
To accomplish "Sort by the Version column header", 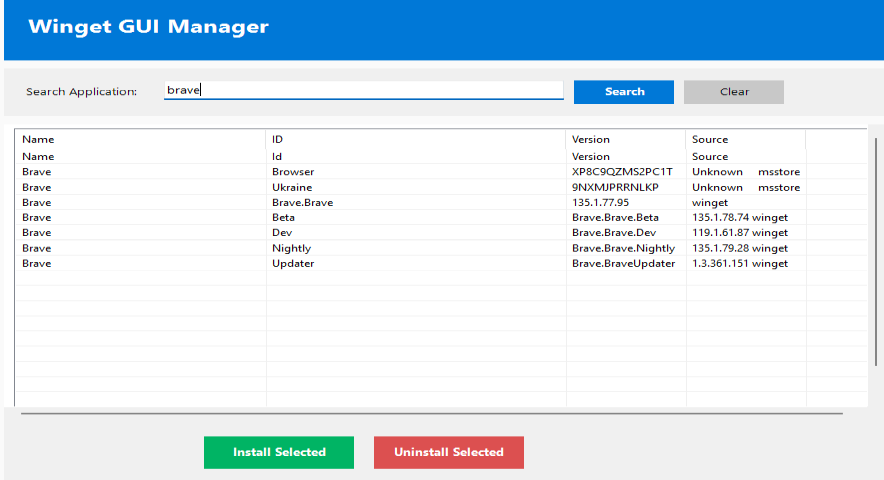I will coord(626,139).
